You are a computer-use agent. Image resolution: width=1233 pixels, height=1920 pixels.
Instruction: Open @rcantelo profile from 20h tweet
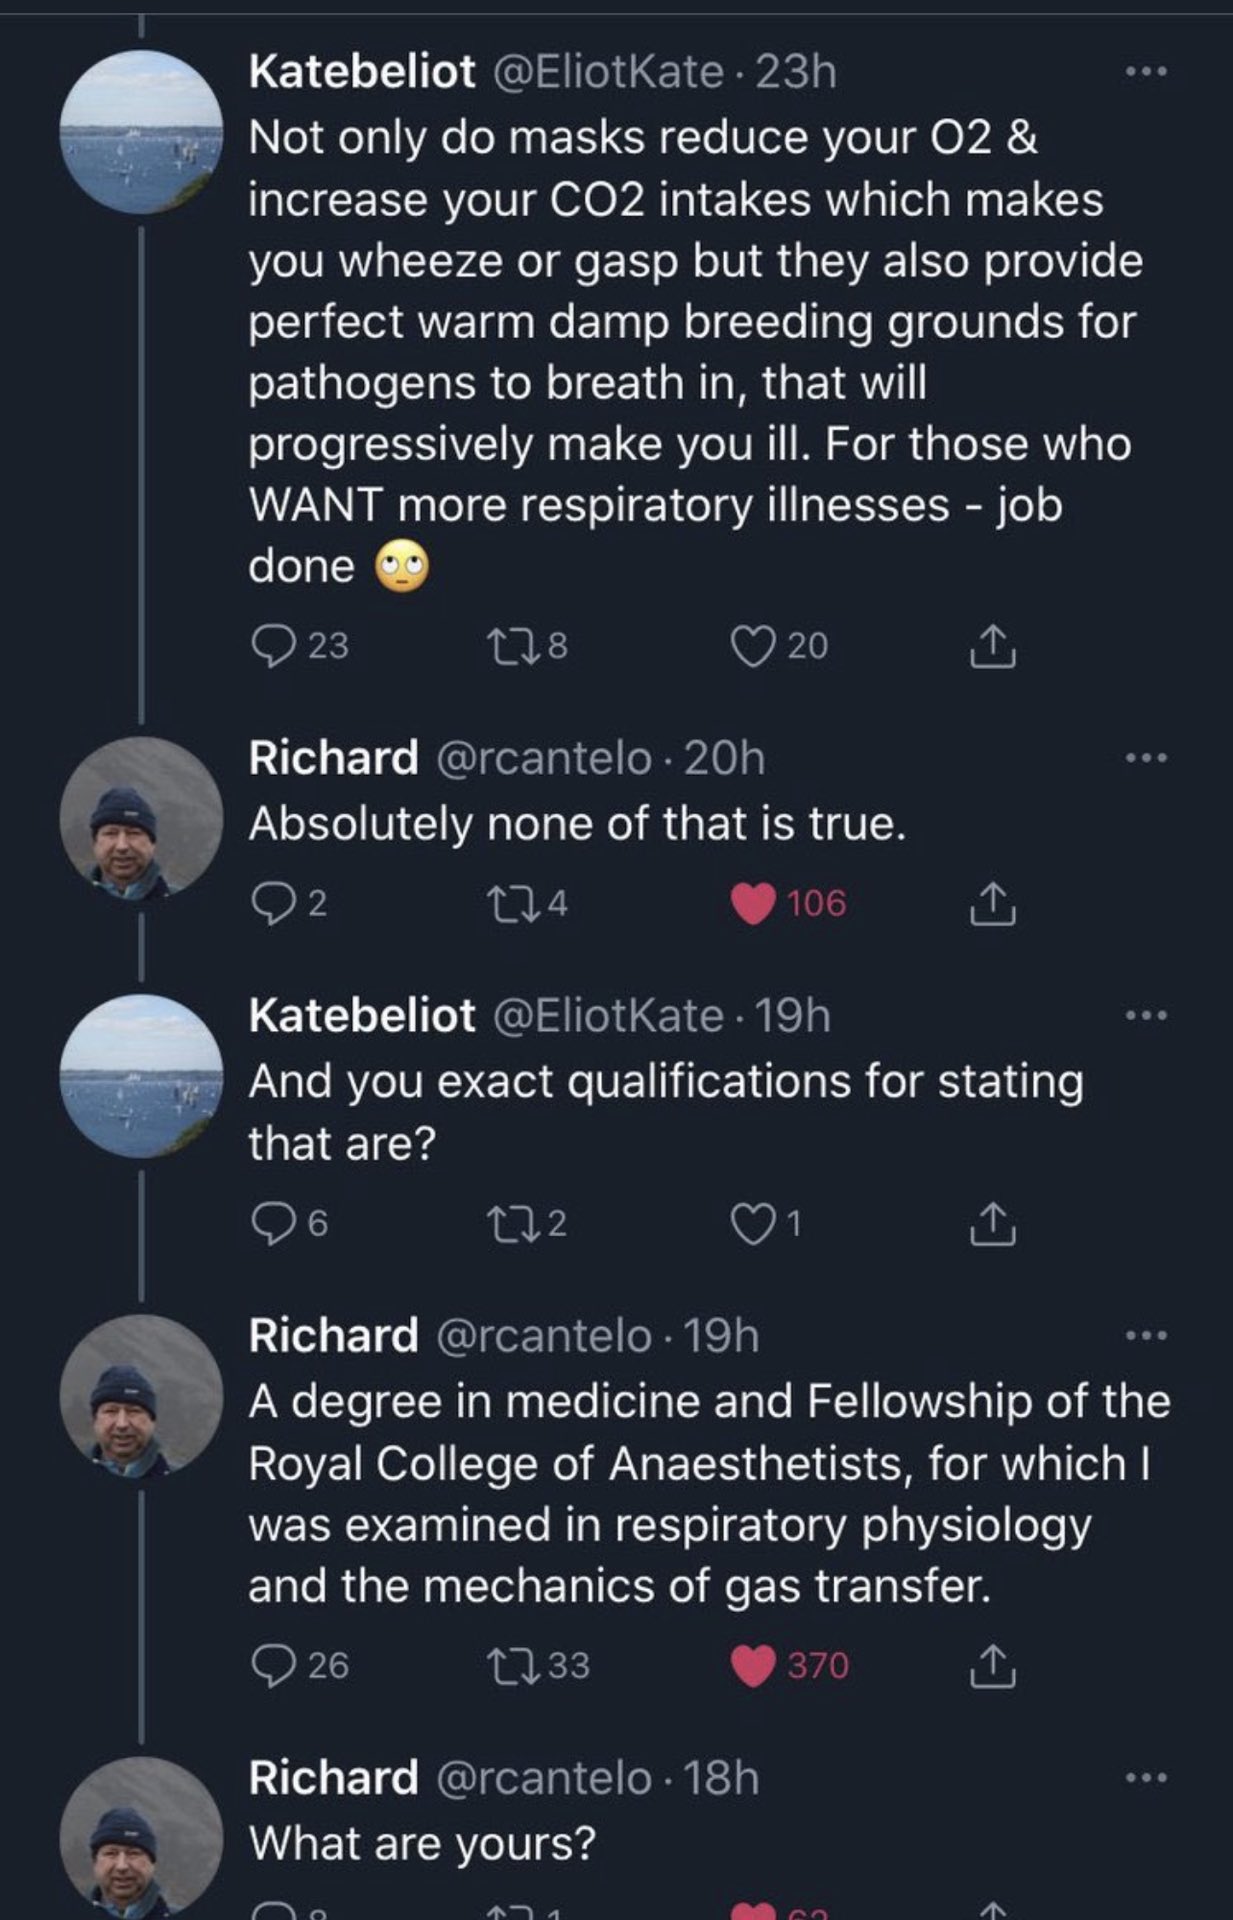pyautogui.click(x=543, y=758)
